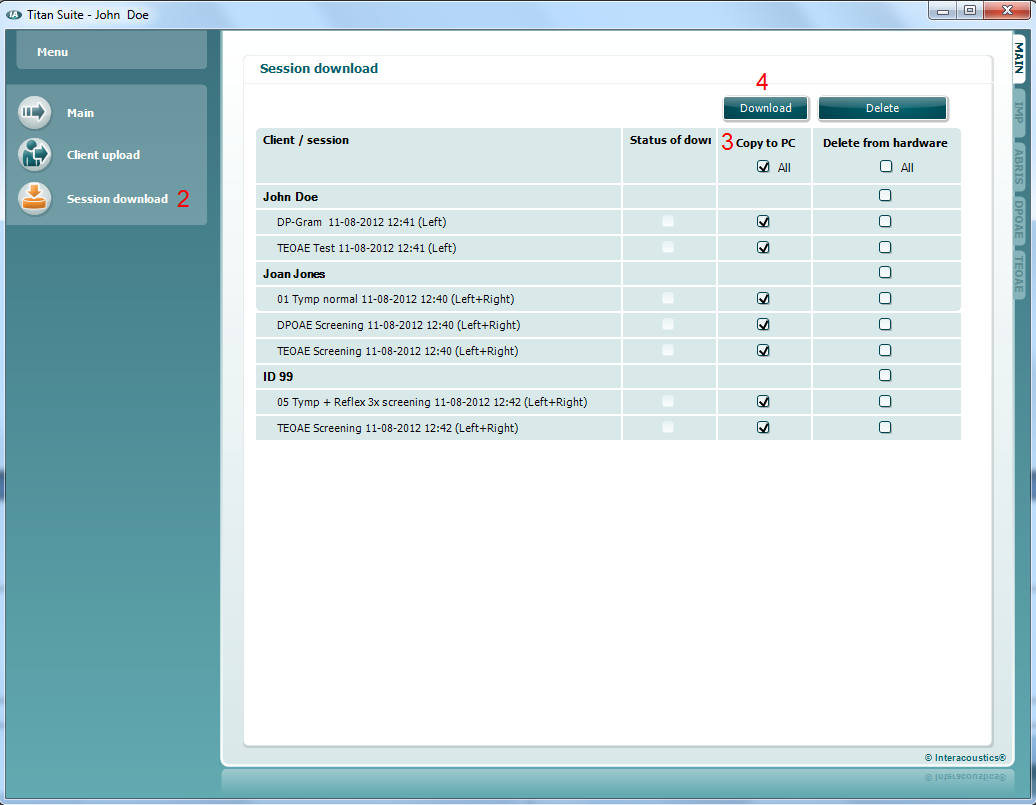Check delete from hardware for ID 99
The width and height of the screenshot is (1036, 805).
885,375
